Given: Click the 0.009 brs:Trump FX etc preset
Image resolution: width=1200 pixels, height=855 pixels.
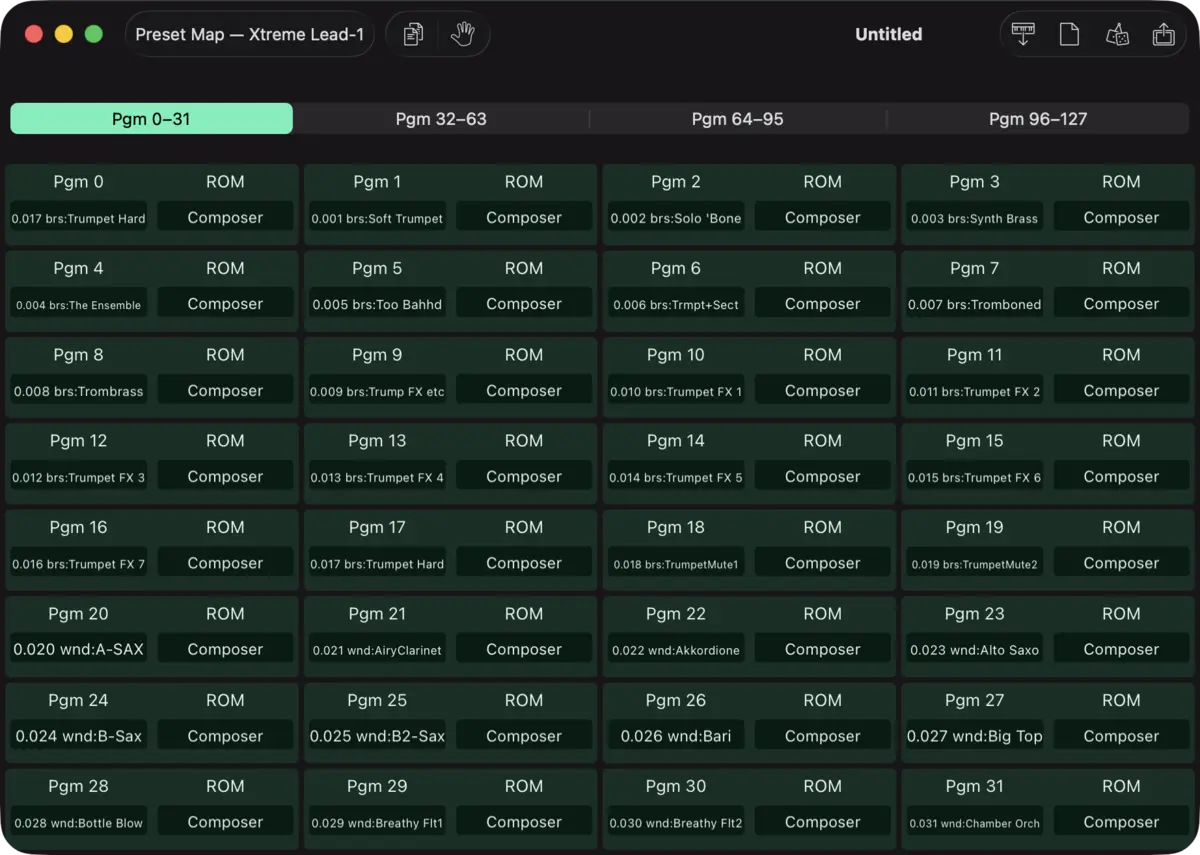Looking at the screenshot, I should [x=377, y=391].
